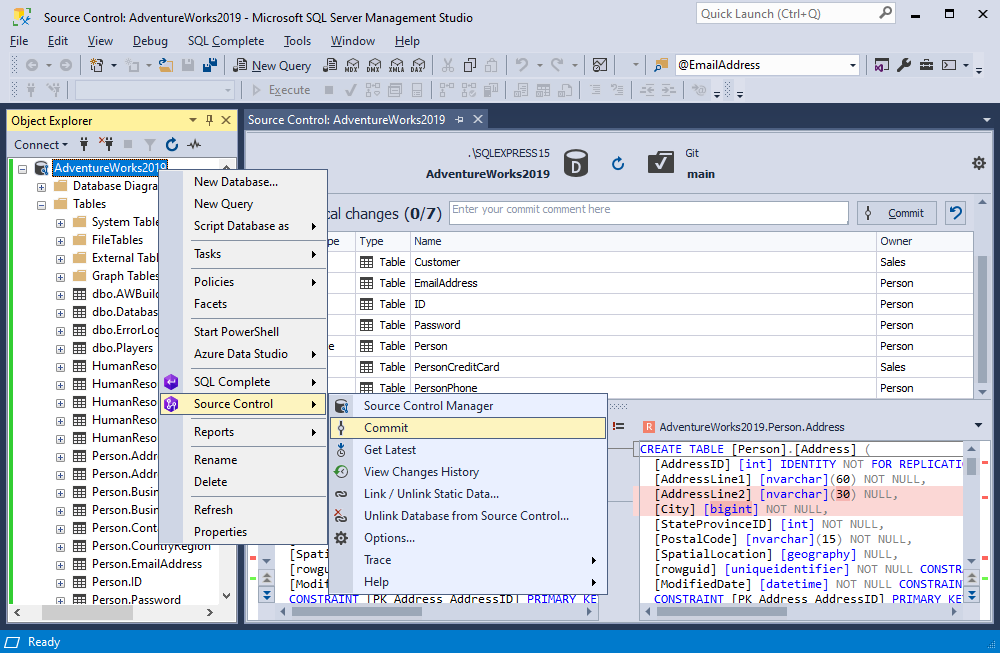This screenshot has width=1000, height=653.
Task: Open Source Control settings gear
Action: click(x=978, y=163)
